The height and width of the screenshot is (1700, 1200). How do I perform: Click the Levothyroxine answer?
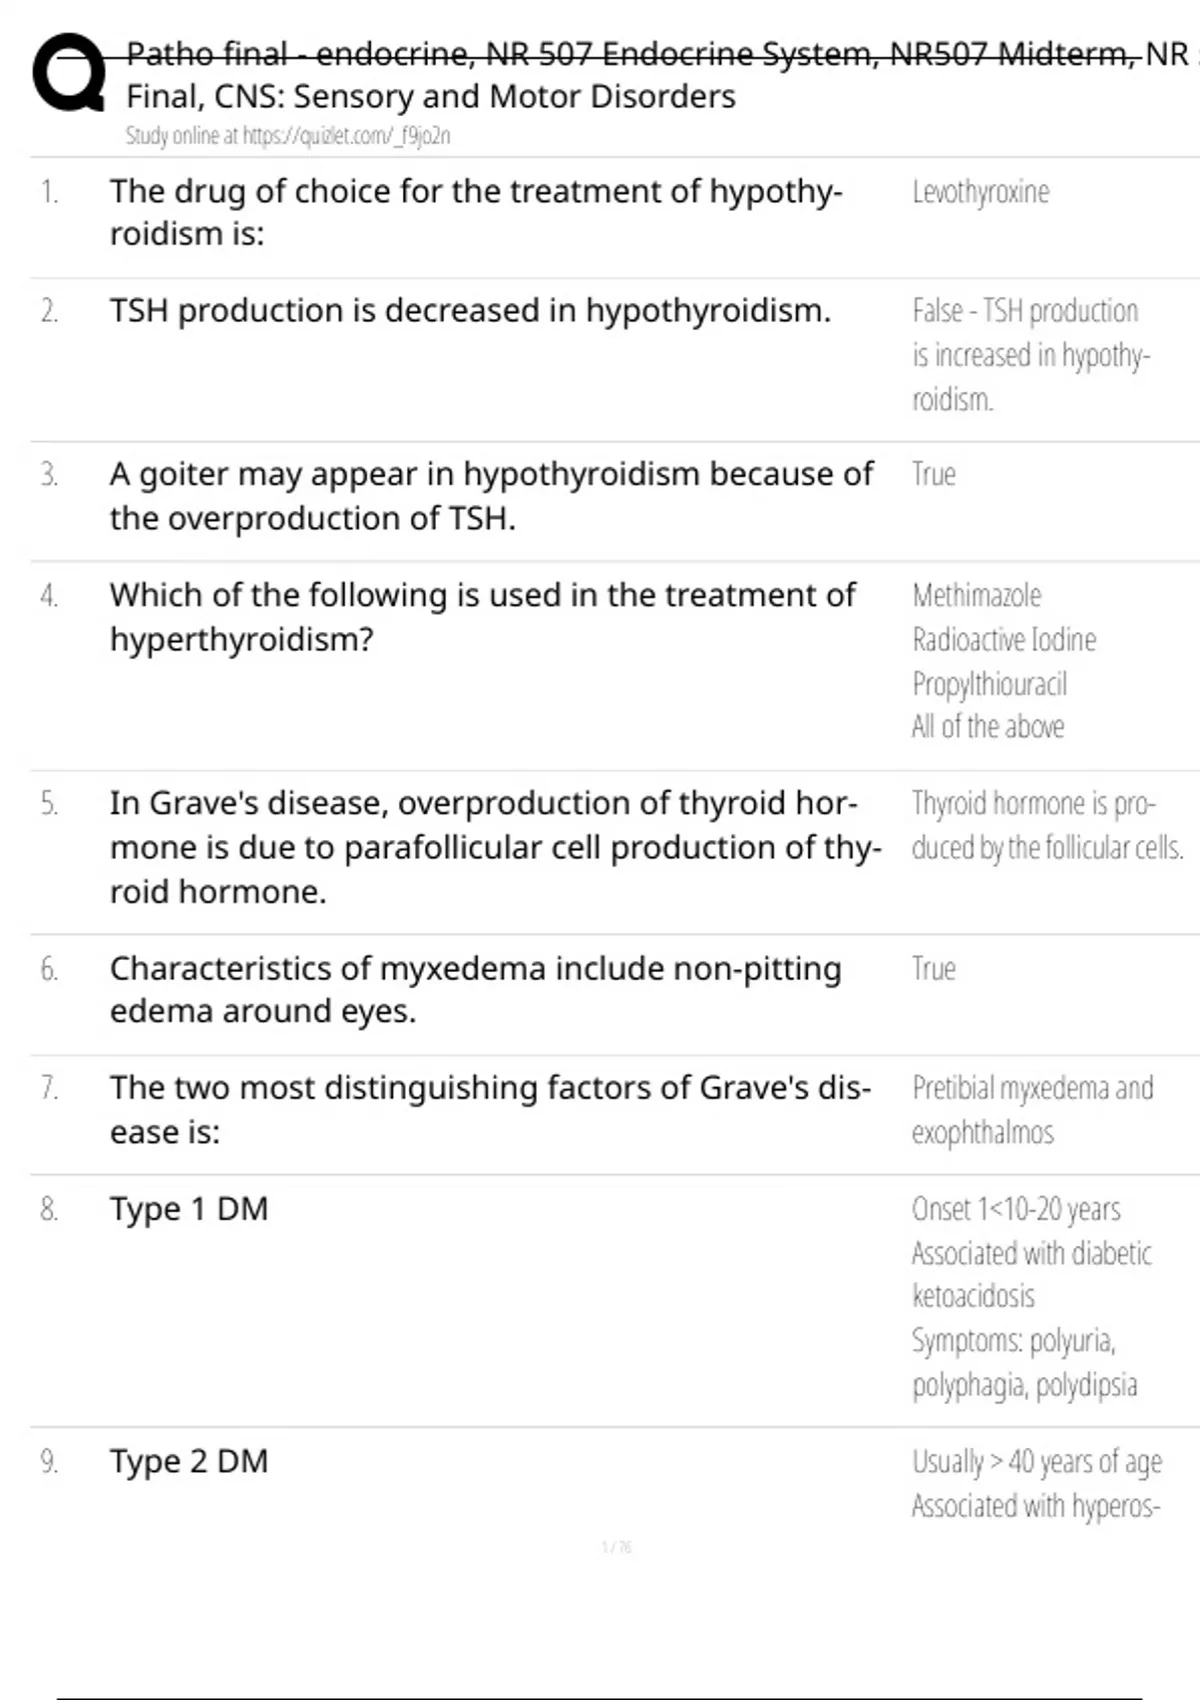coord(980,191)
